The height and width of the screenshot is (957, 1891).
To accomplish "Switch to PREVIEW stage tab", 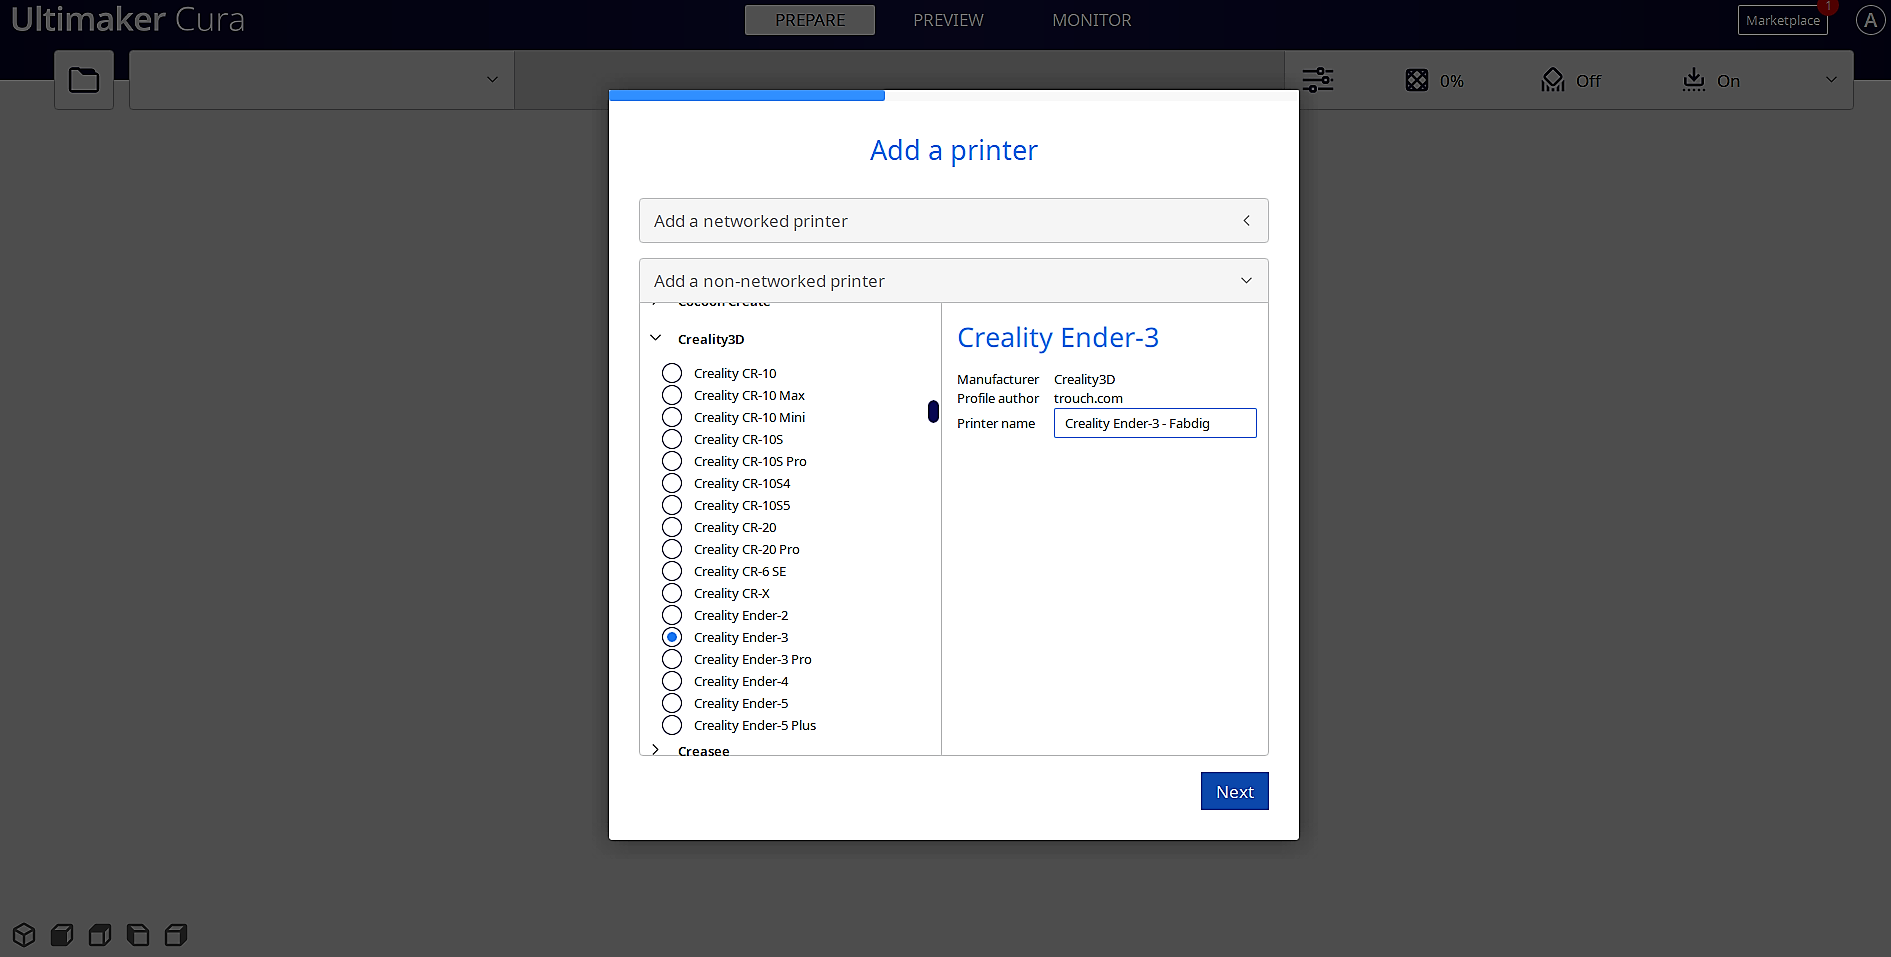I will 948,20.
